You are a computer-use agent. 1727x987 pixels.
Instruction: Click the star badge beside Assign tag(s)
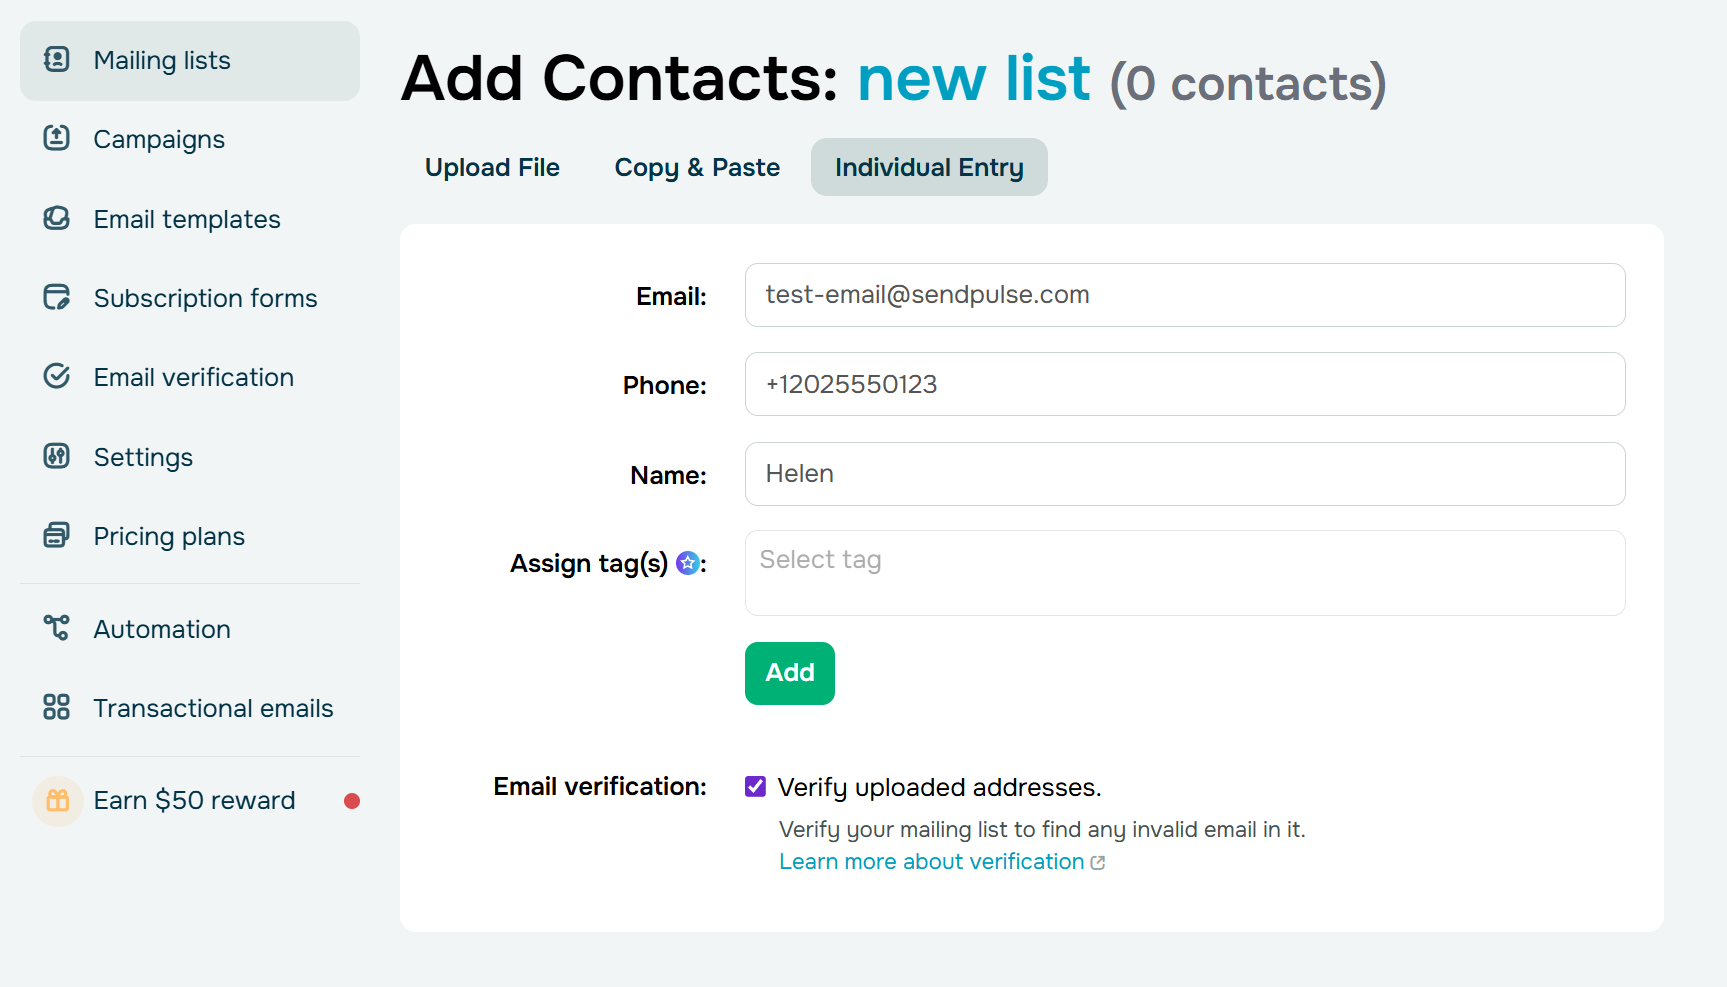(x=687, y=563)
